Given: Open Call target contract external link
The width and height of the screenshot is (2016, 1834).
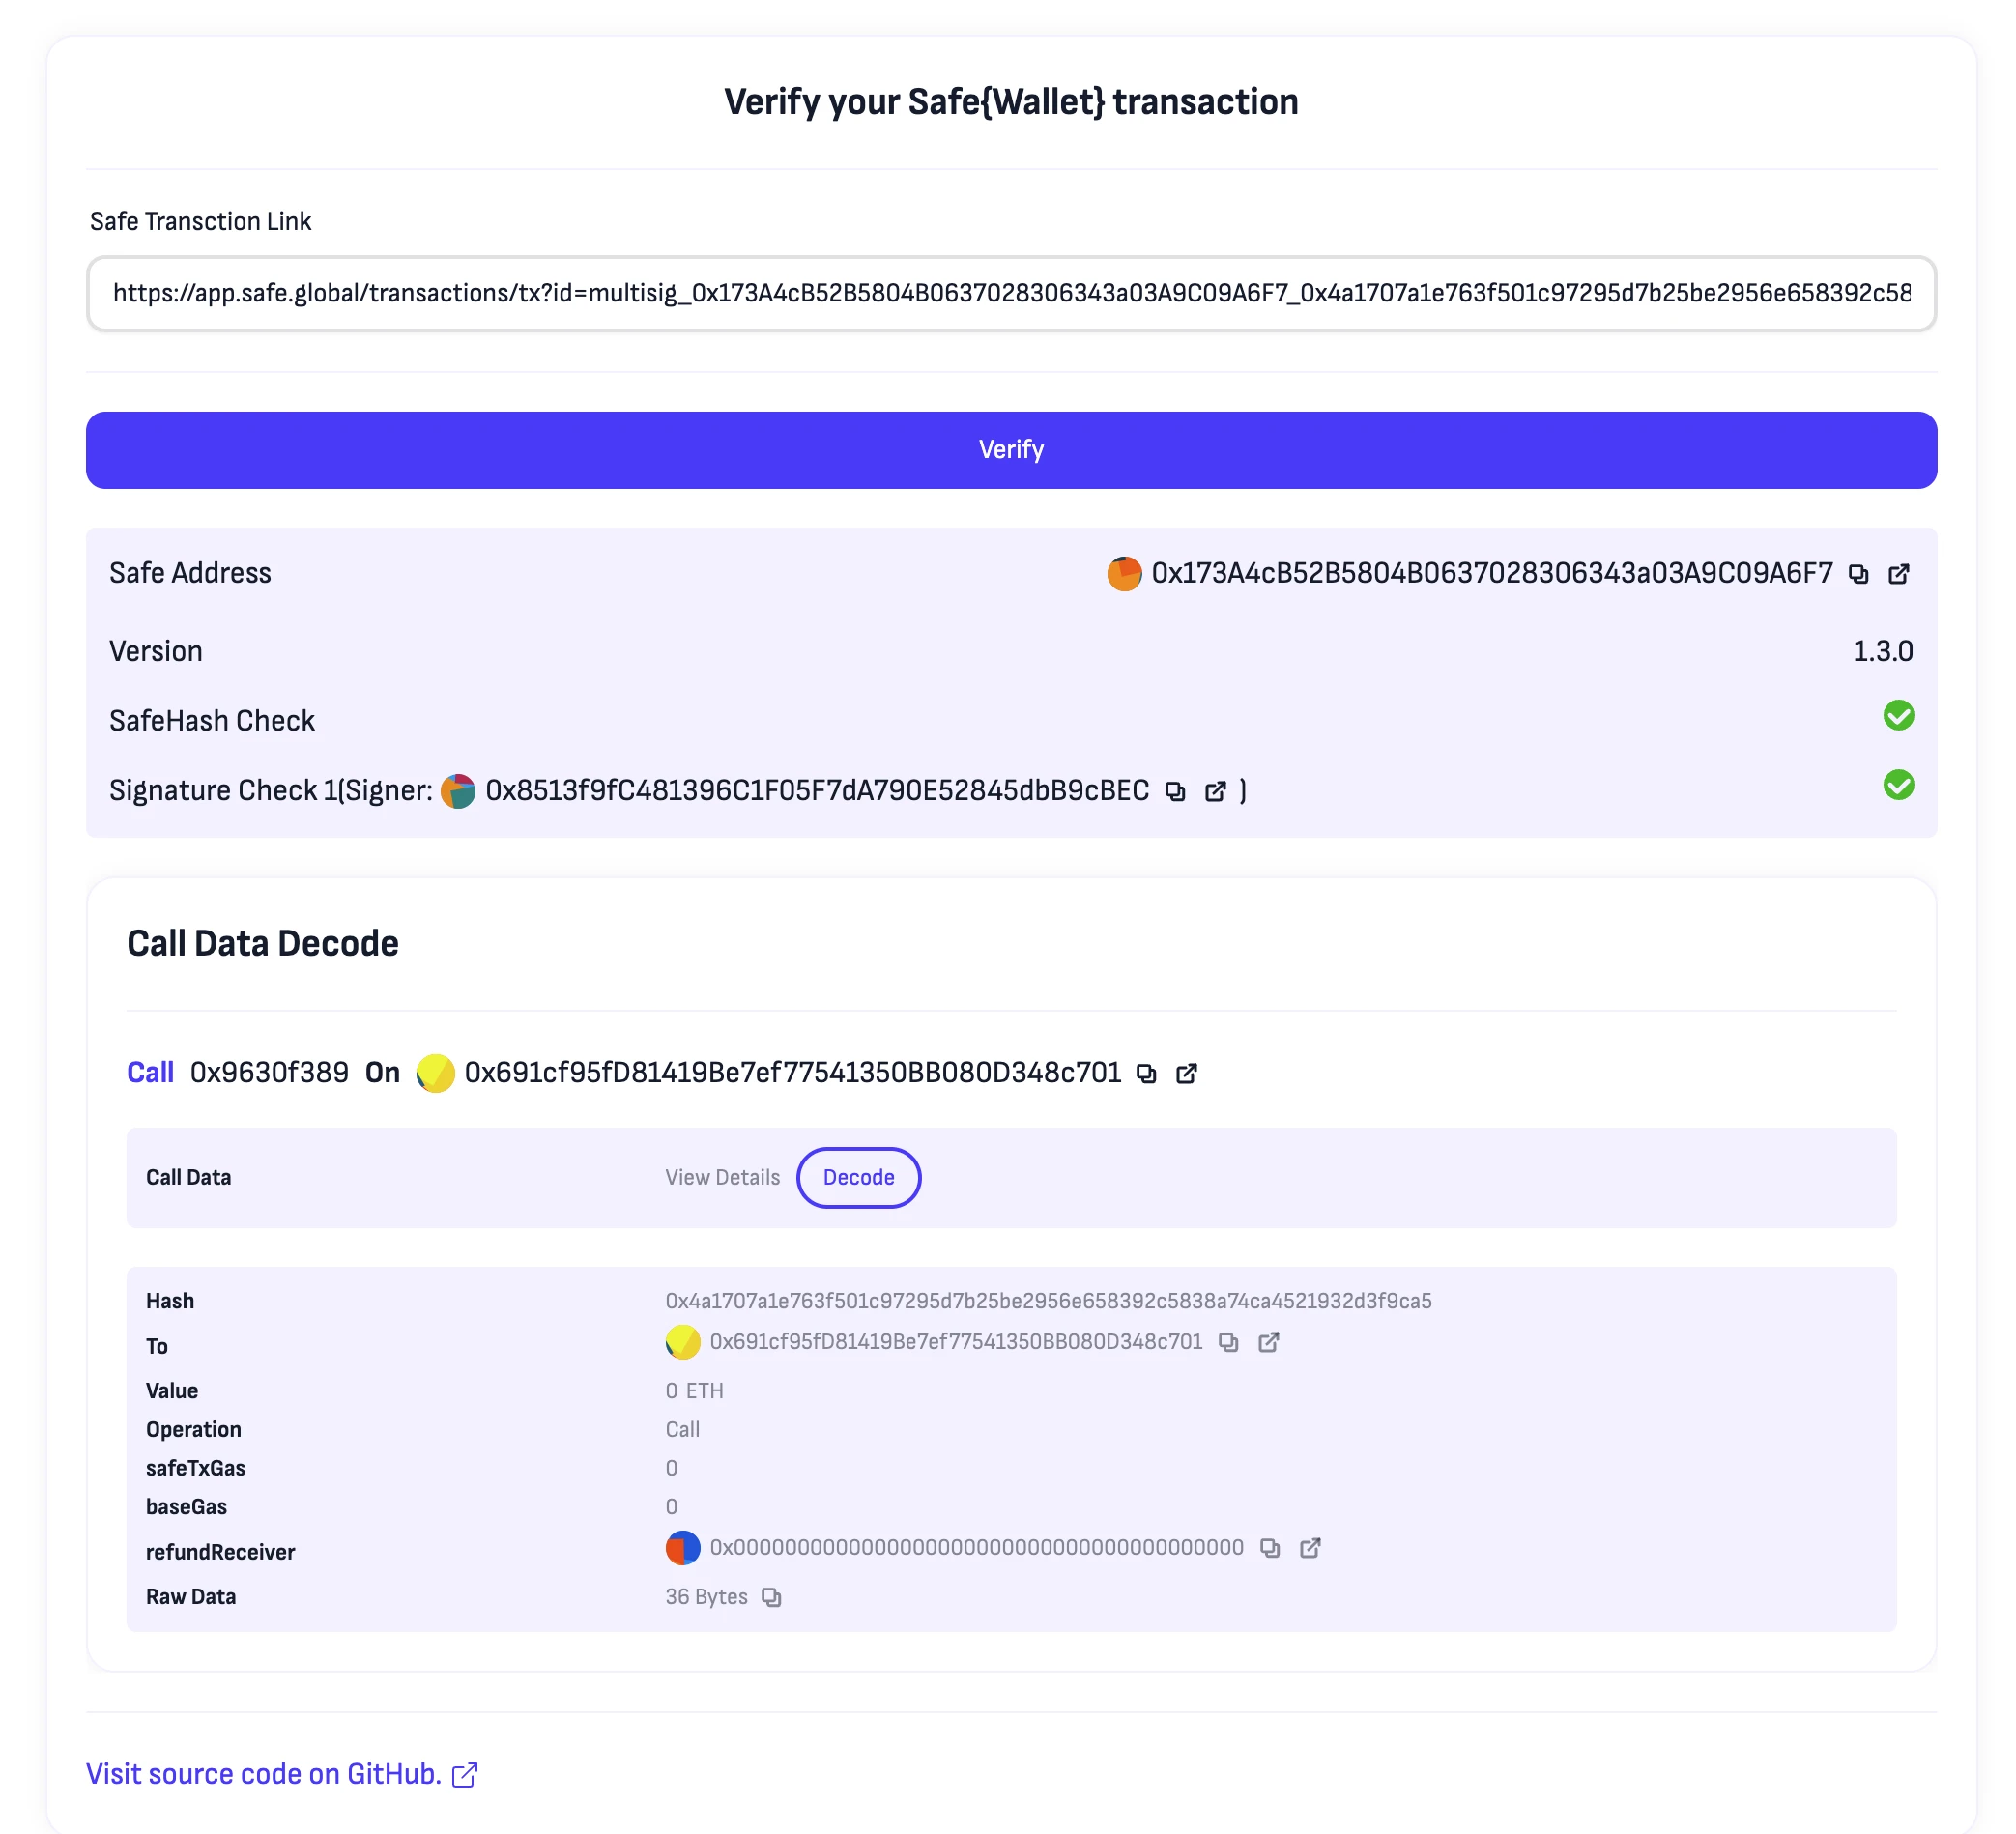Looking at the screenshot, I should point(1186,1074).
